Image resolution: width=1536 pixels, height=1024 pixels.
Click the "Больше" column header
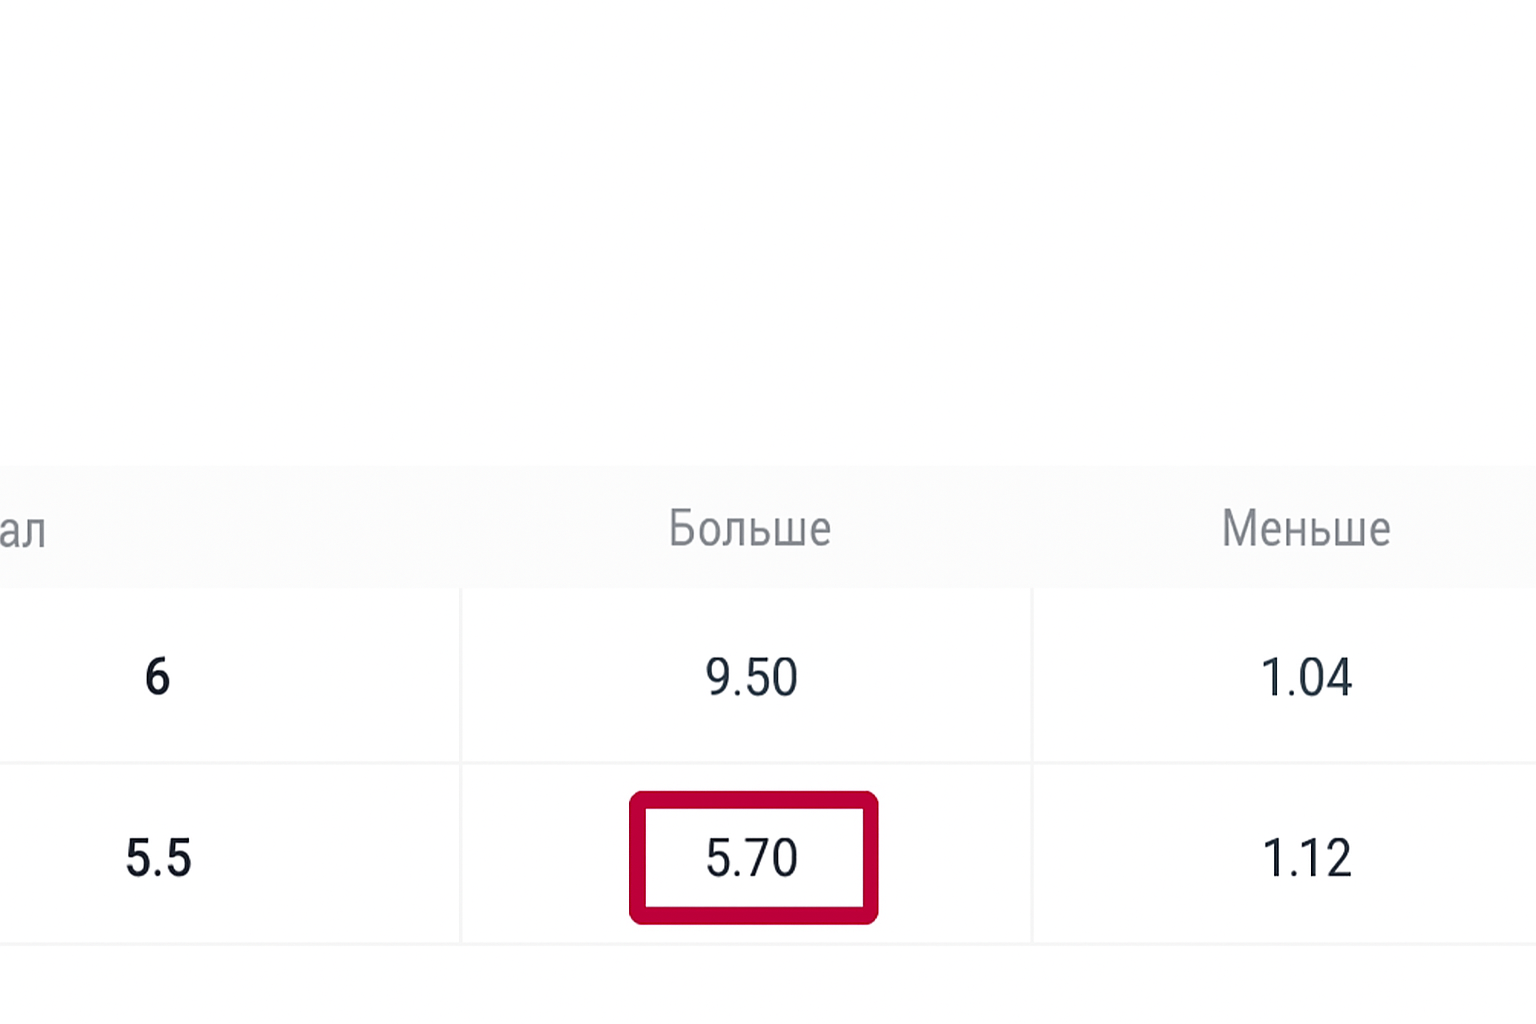[749, 528]
